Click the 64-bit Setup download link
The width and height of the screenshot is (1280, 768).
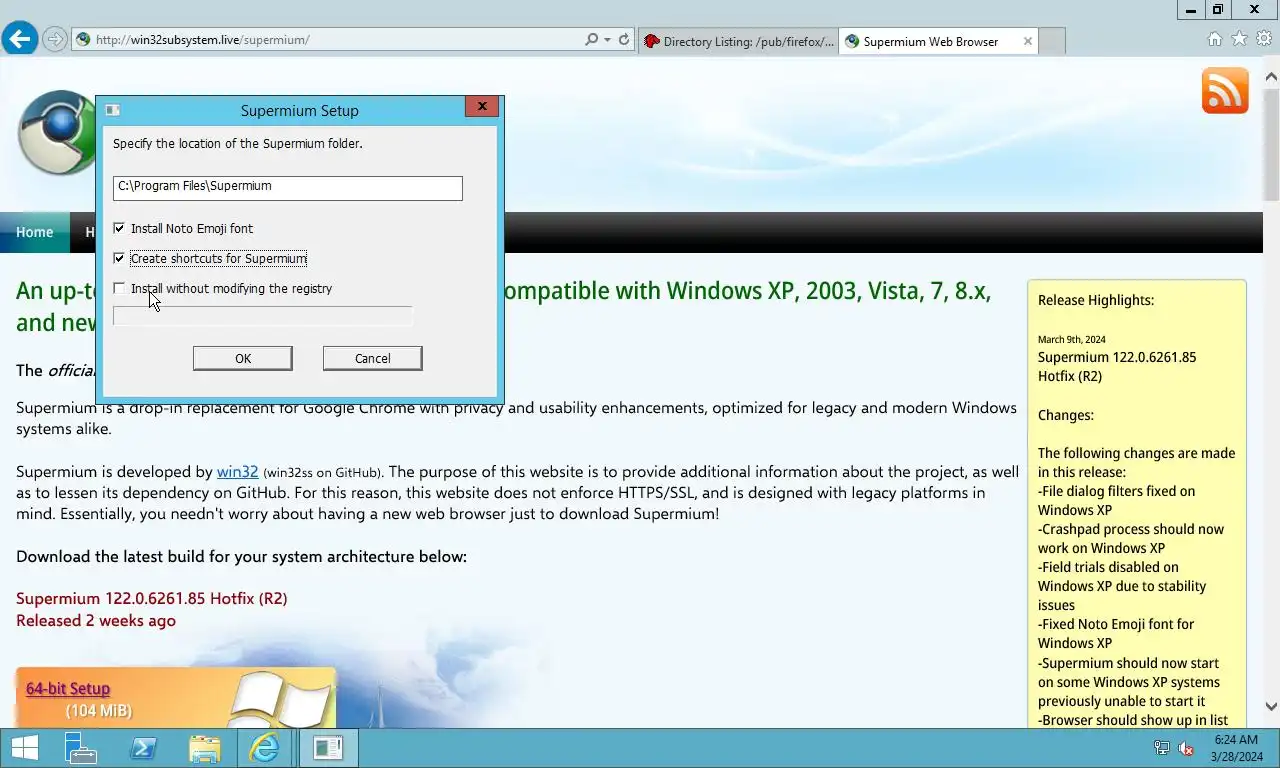[68, 688]
